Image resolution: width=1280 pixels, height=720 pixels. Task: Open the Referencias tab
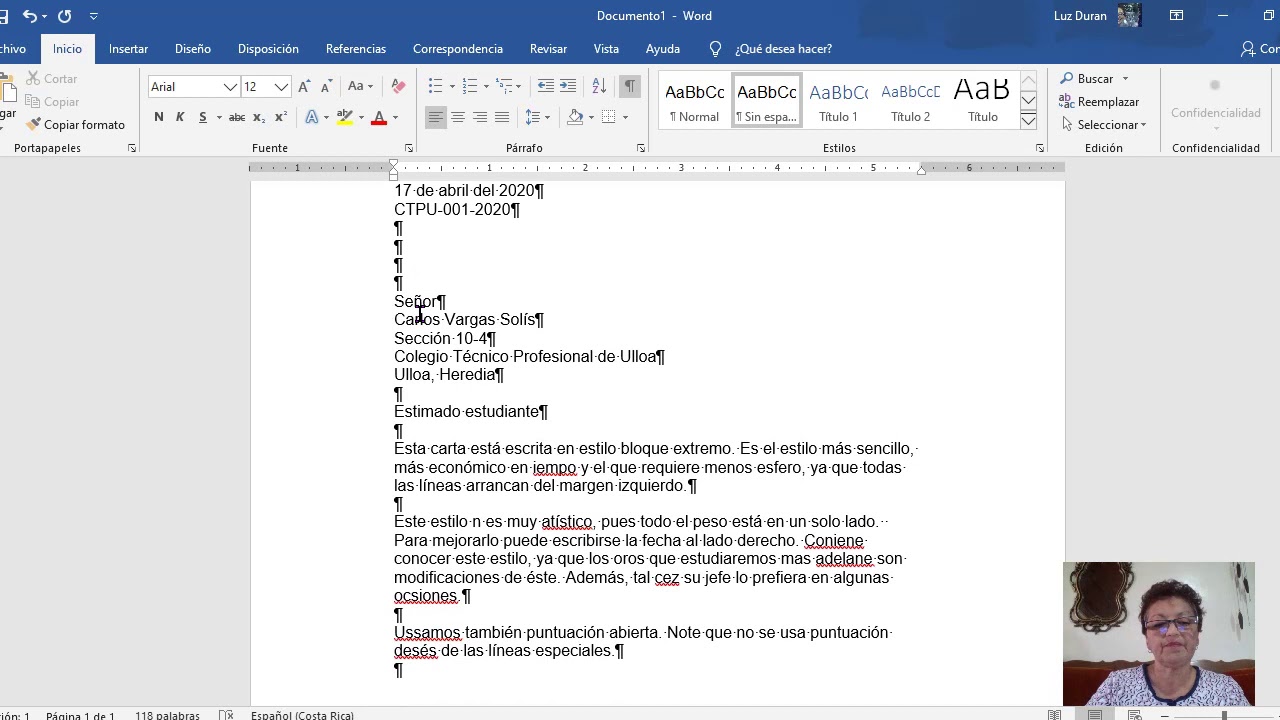click(356, 49)
